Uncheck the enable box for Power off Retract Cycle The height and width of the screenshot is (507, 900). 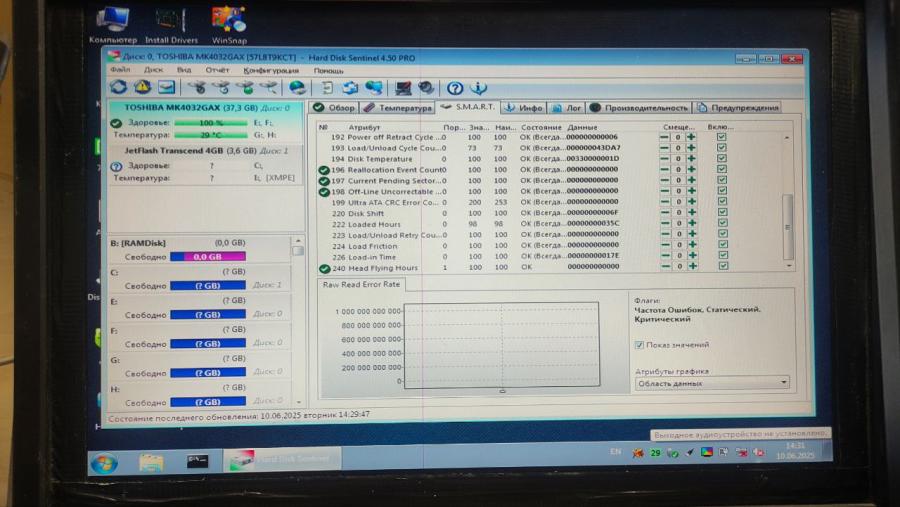(x=722, y=137)
